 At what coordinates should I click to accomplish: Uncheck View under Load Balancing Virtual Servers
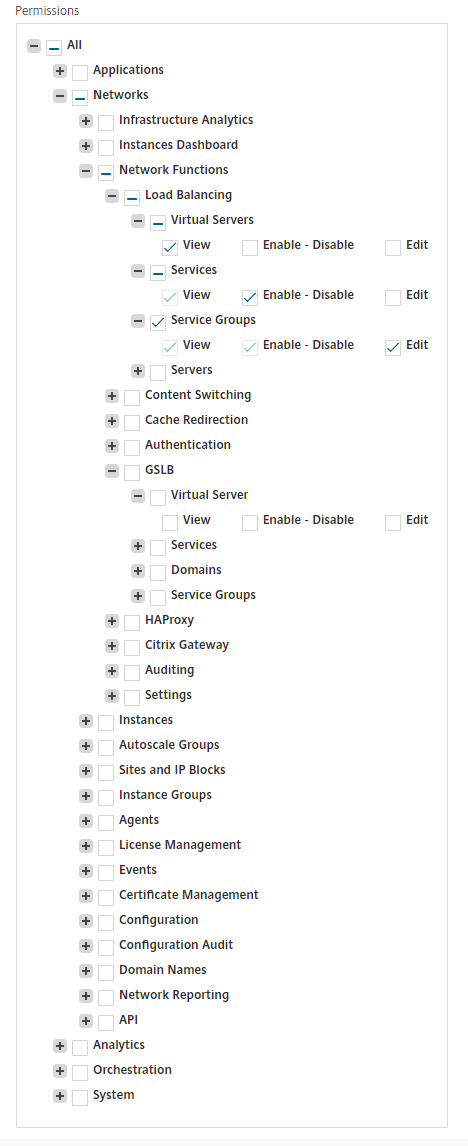170,248
